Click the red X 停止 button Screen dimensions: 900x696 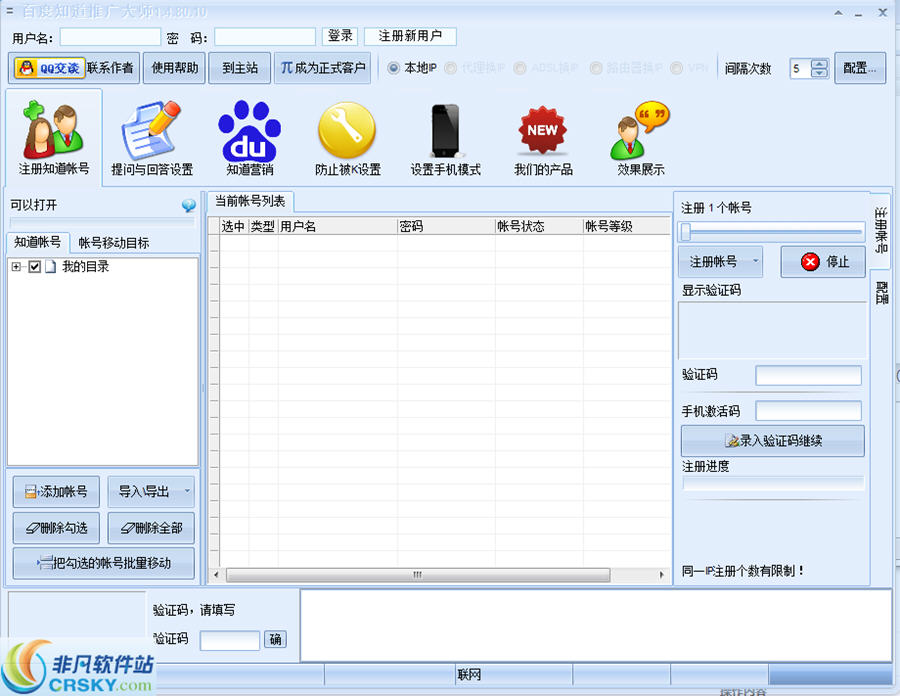823,262
